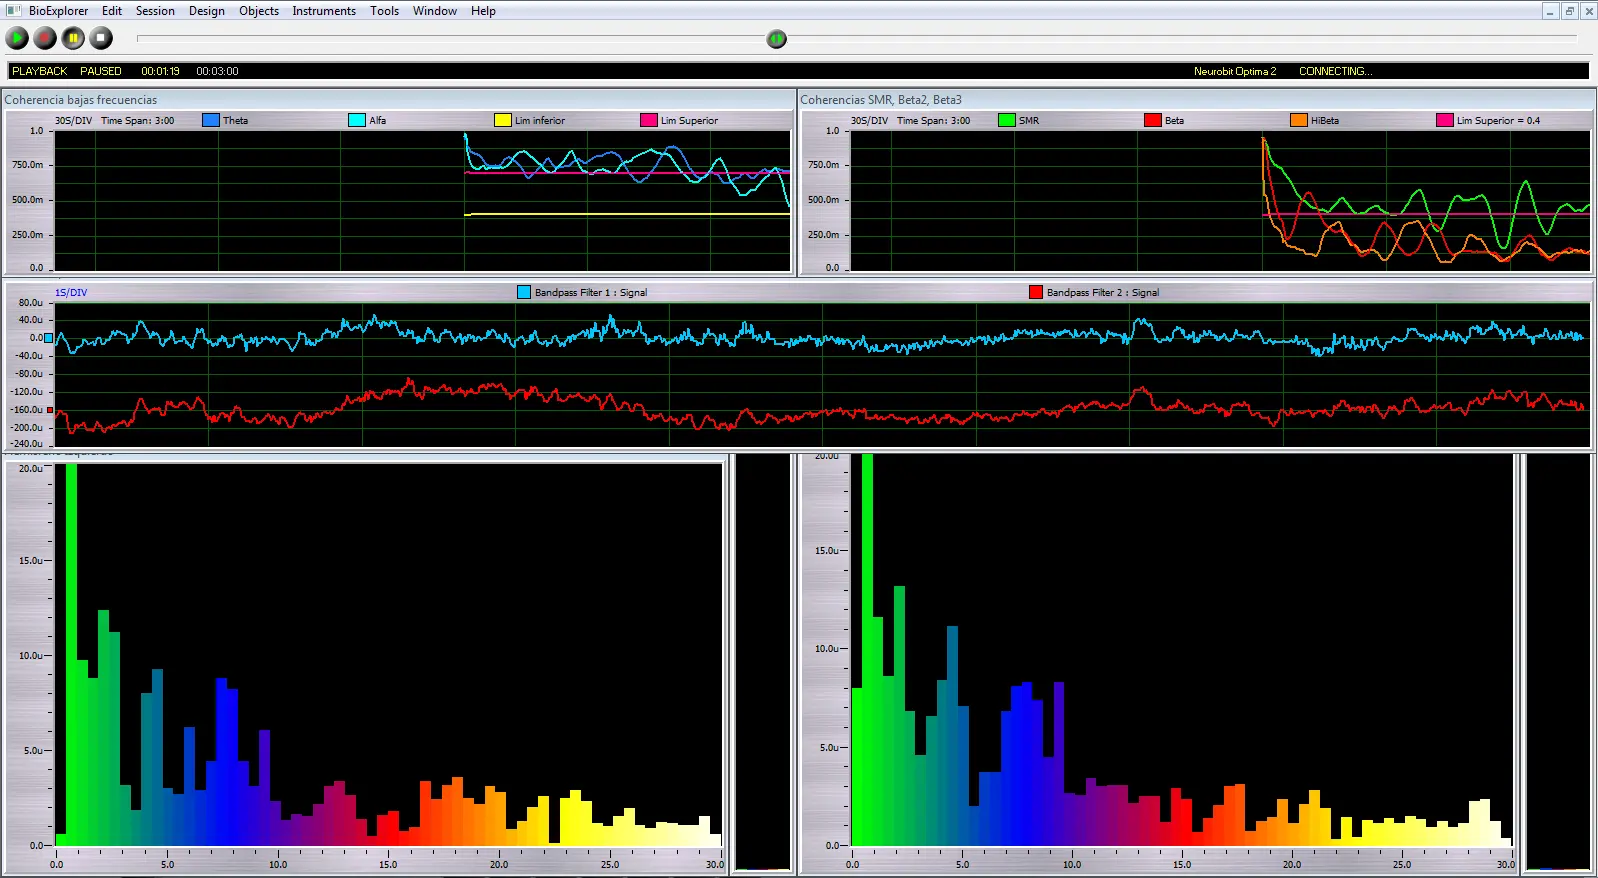Open the Tools menu
The height and width of the screenshot is (878, 1598).
385,11
